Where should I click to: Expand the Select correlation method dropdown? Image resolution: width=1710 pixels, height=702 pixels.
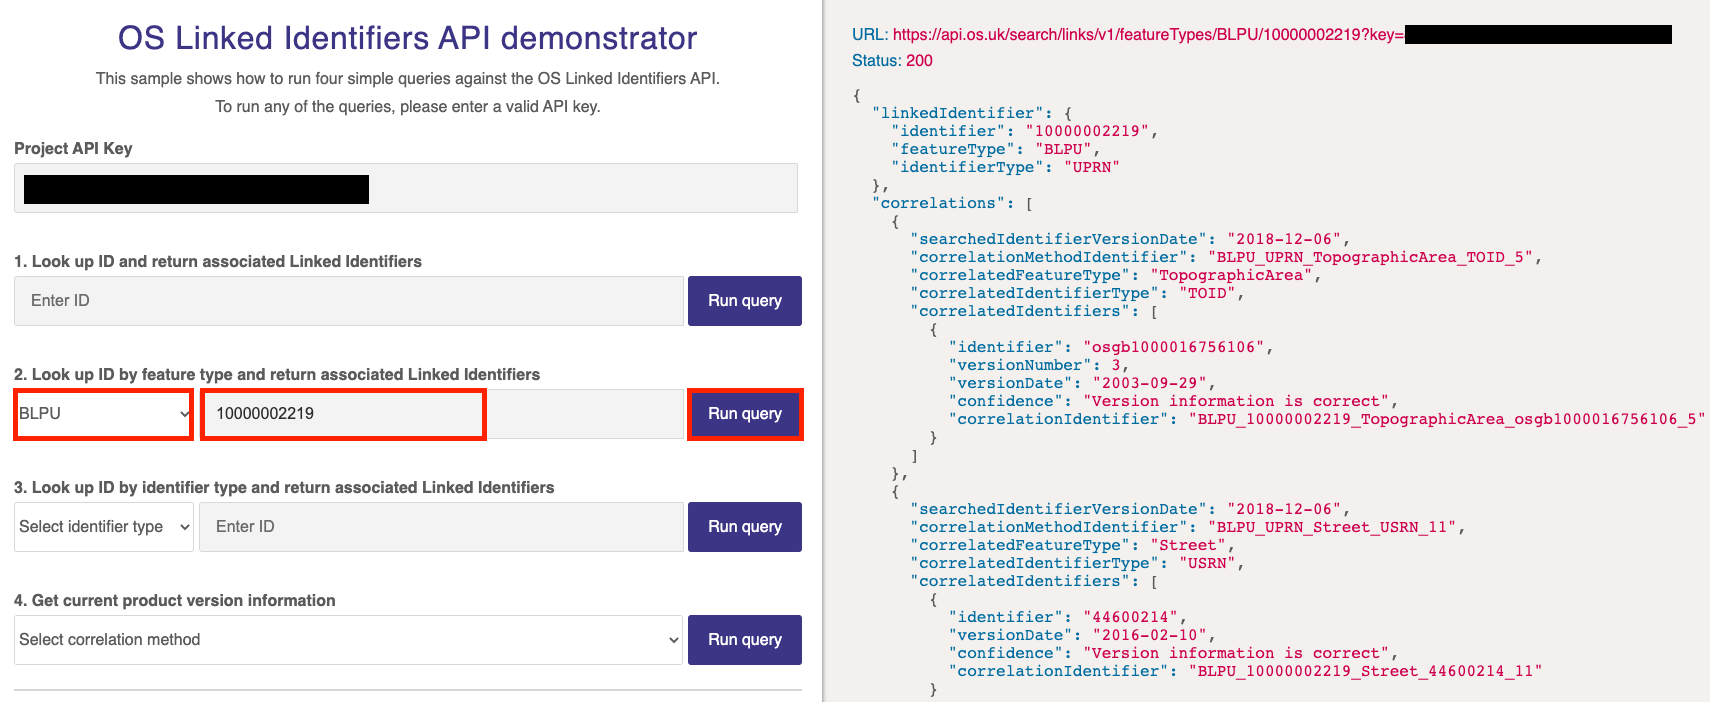pos(349,640)
